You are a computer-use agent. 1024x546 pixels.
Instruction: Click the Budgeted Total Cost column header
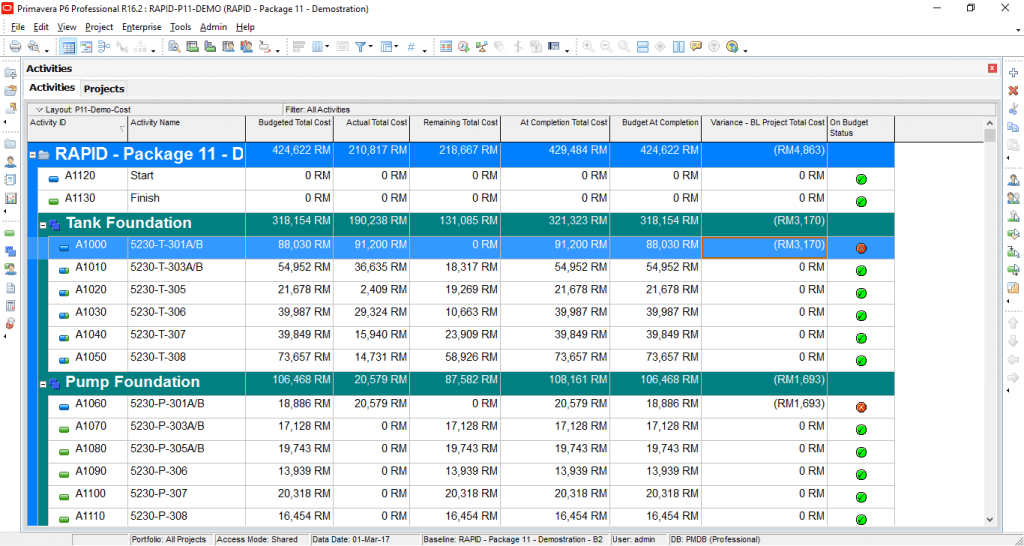[289, 128]
